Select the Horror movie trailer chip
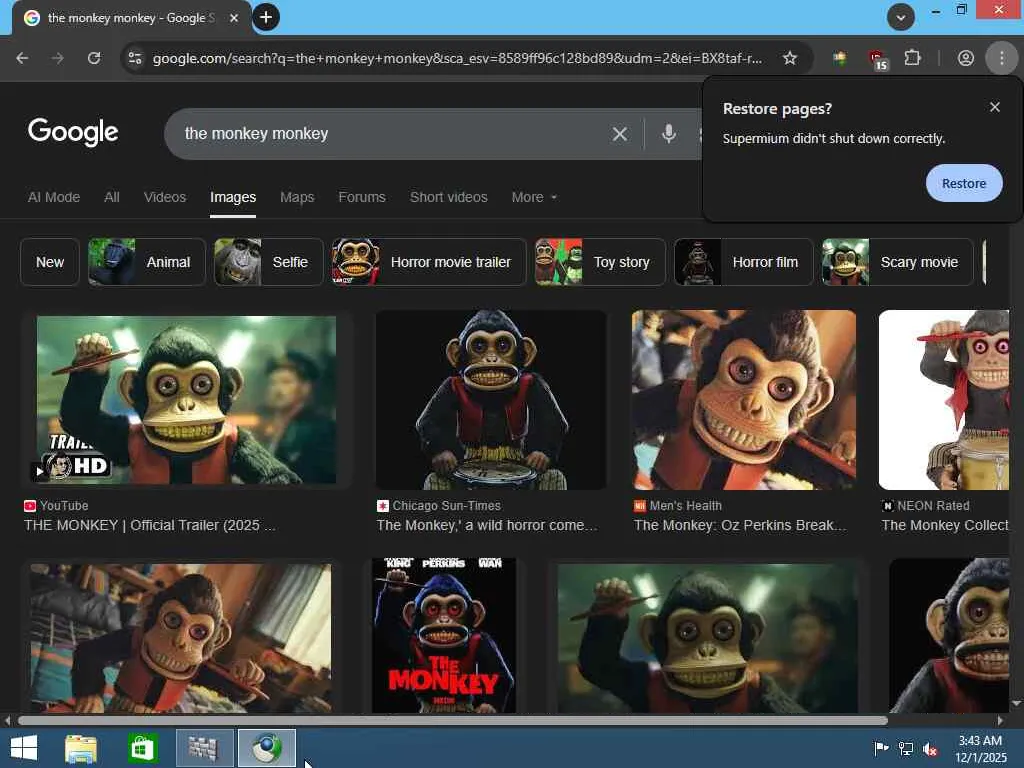Viewport: 1024px width, 768px height. click(x=429, y=262)
